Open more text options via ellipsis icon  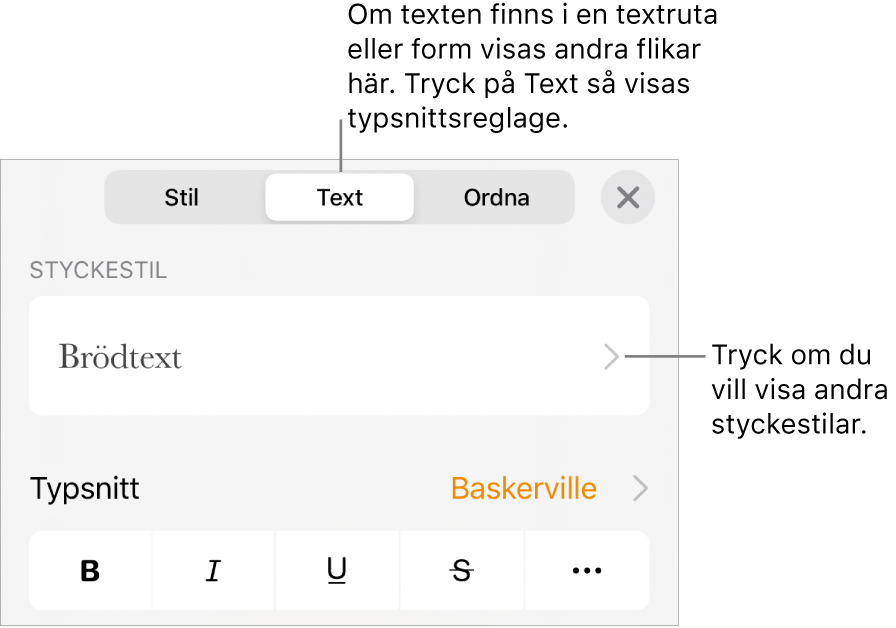pos(585,571)
